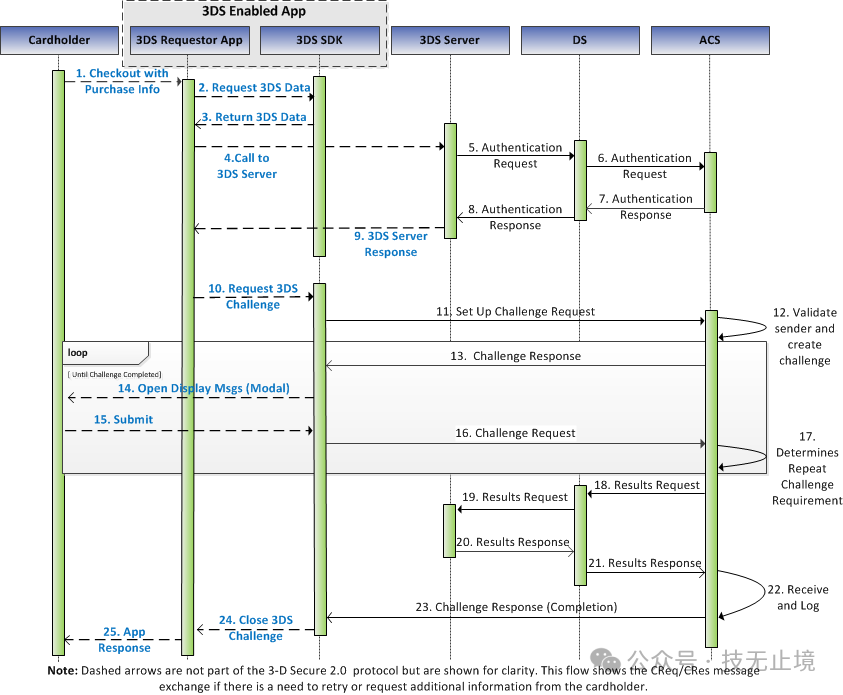Select the "10. Request 3DS Challenge" label
The image size is (843, 695).
coord(253,297)
